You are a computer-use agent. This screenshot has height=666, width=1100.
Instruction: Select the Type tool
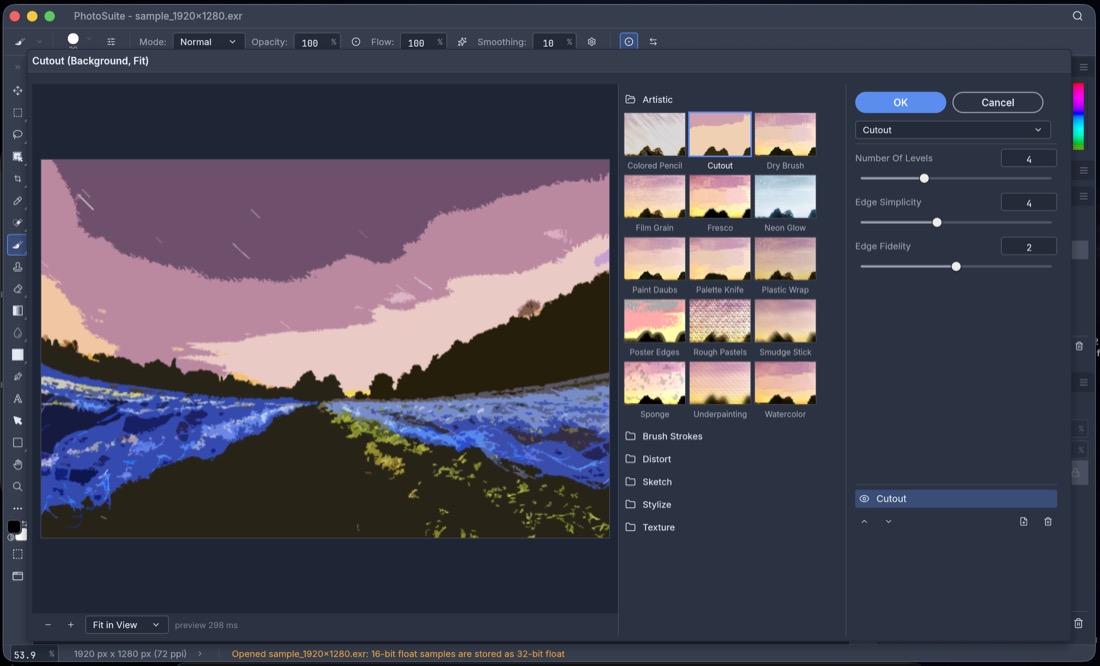coord(18,399)
